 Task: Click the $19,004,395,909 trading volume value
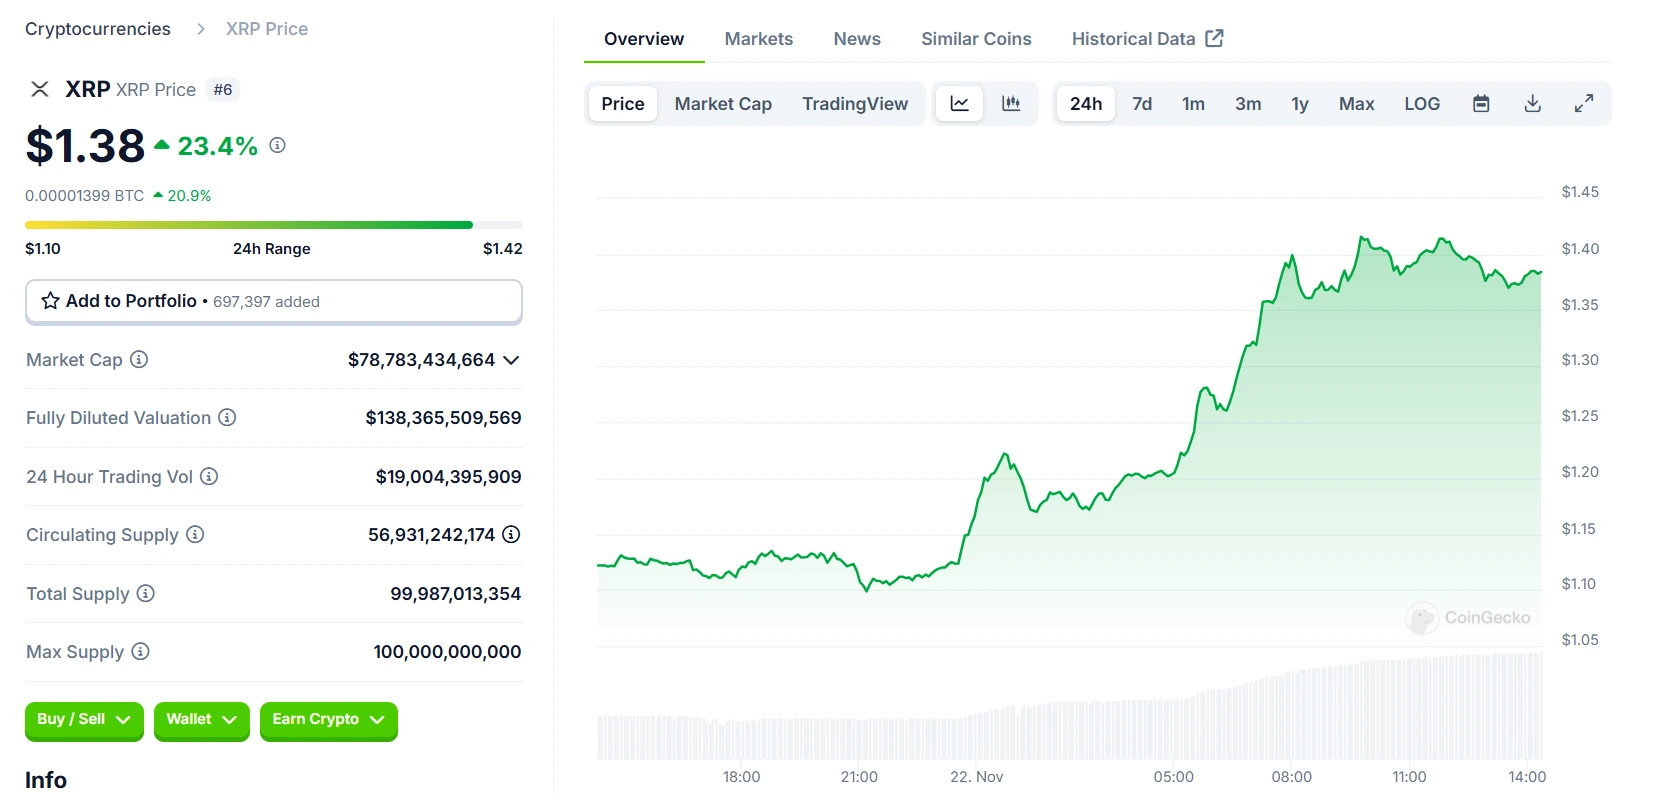(448, 477)
